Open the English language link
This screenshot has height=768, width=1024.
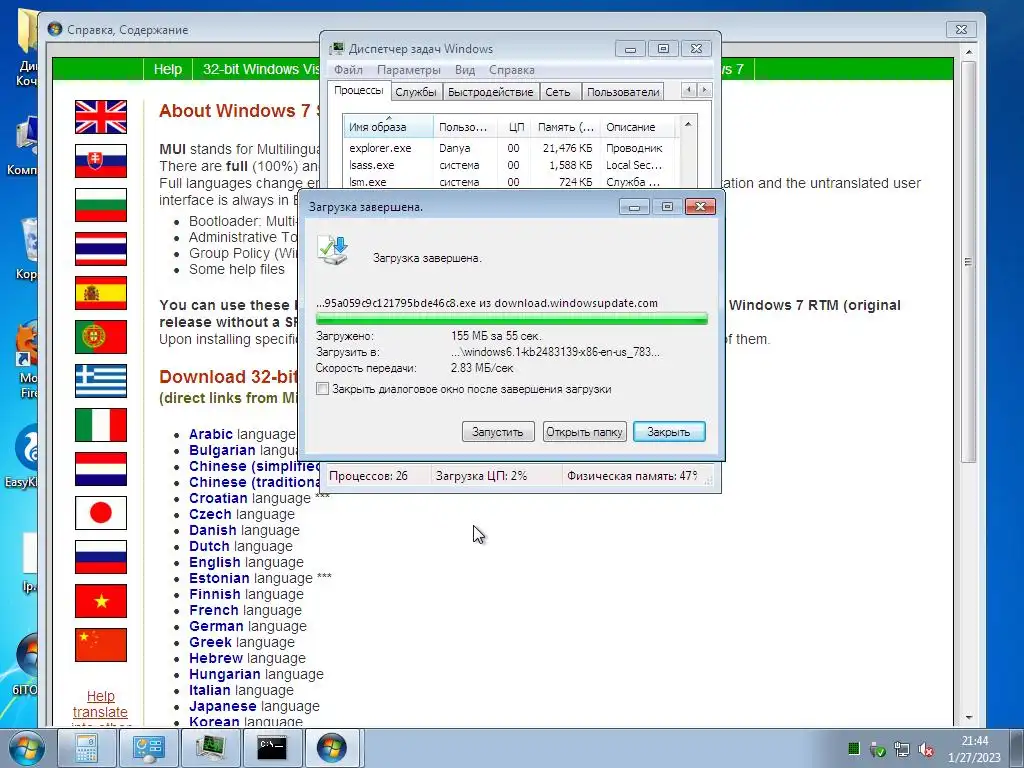coord(215,562)
